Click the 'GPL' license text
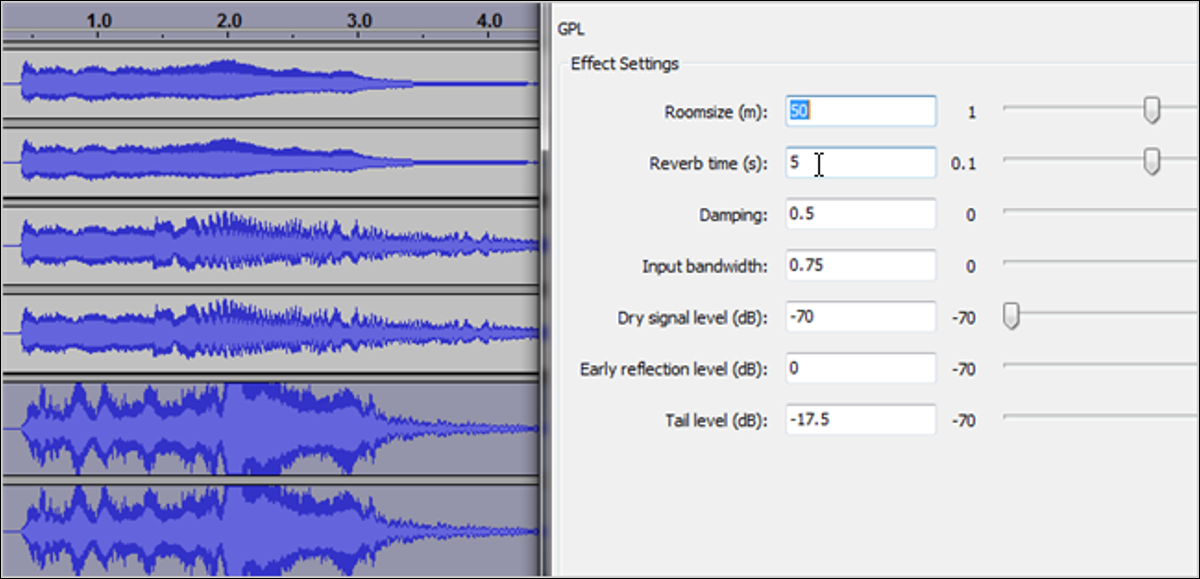Image resolution: width=1200 pixels, height=579 pixels. [x=570, y=29]
